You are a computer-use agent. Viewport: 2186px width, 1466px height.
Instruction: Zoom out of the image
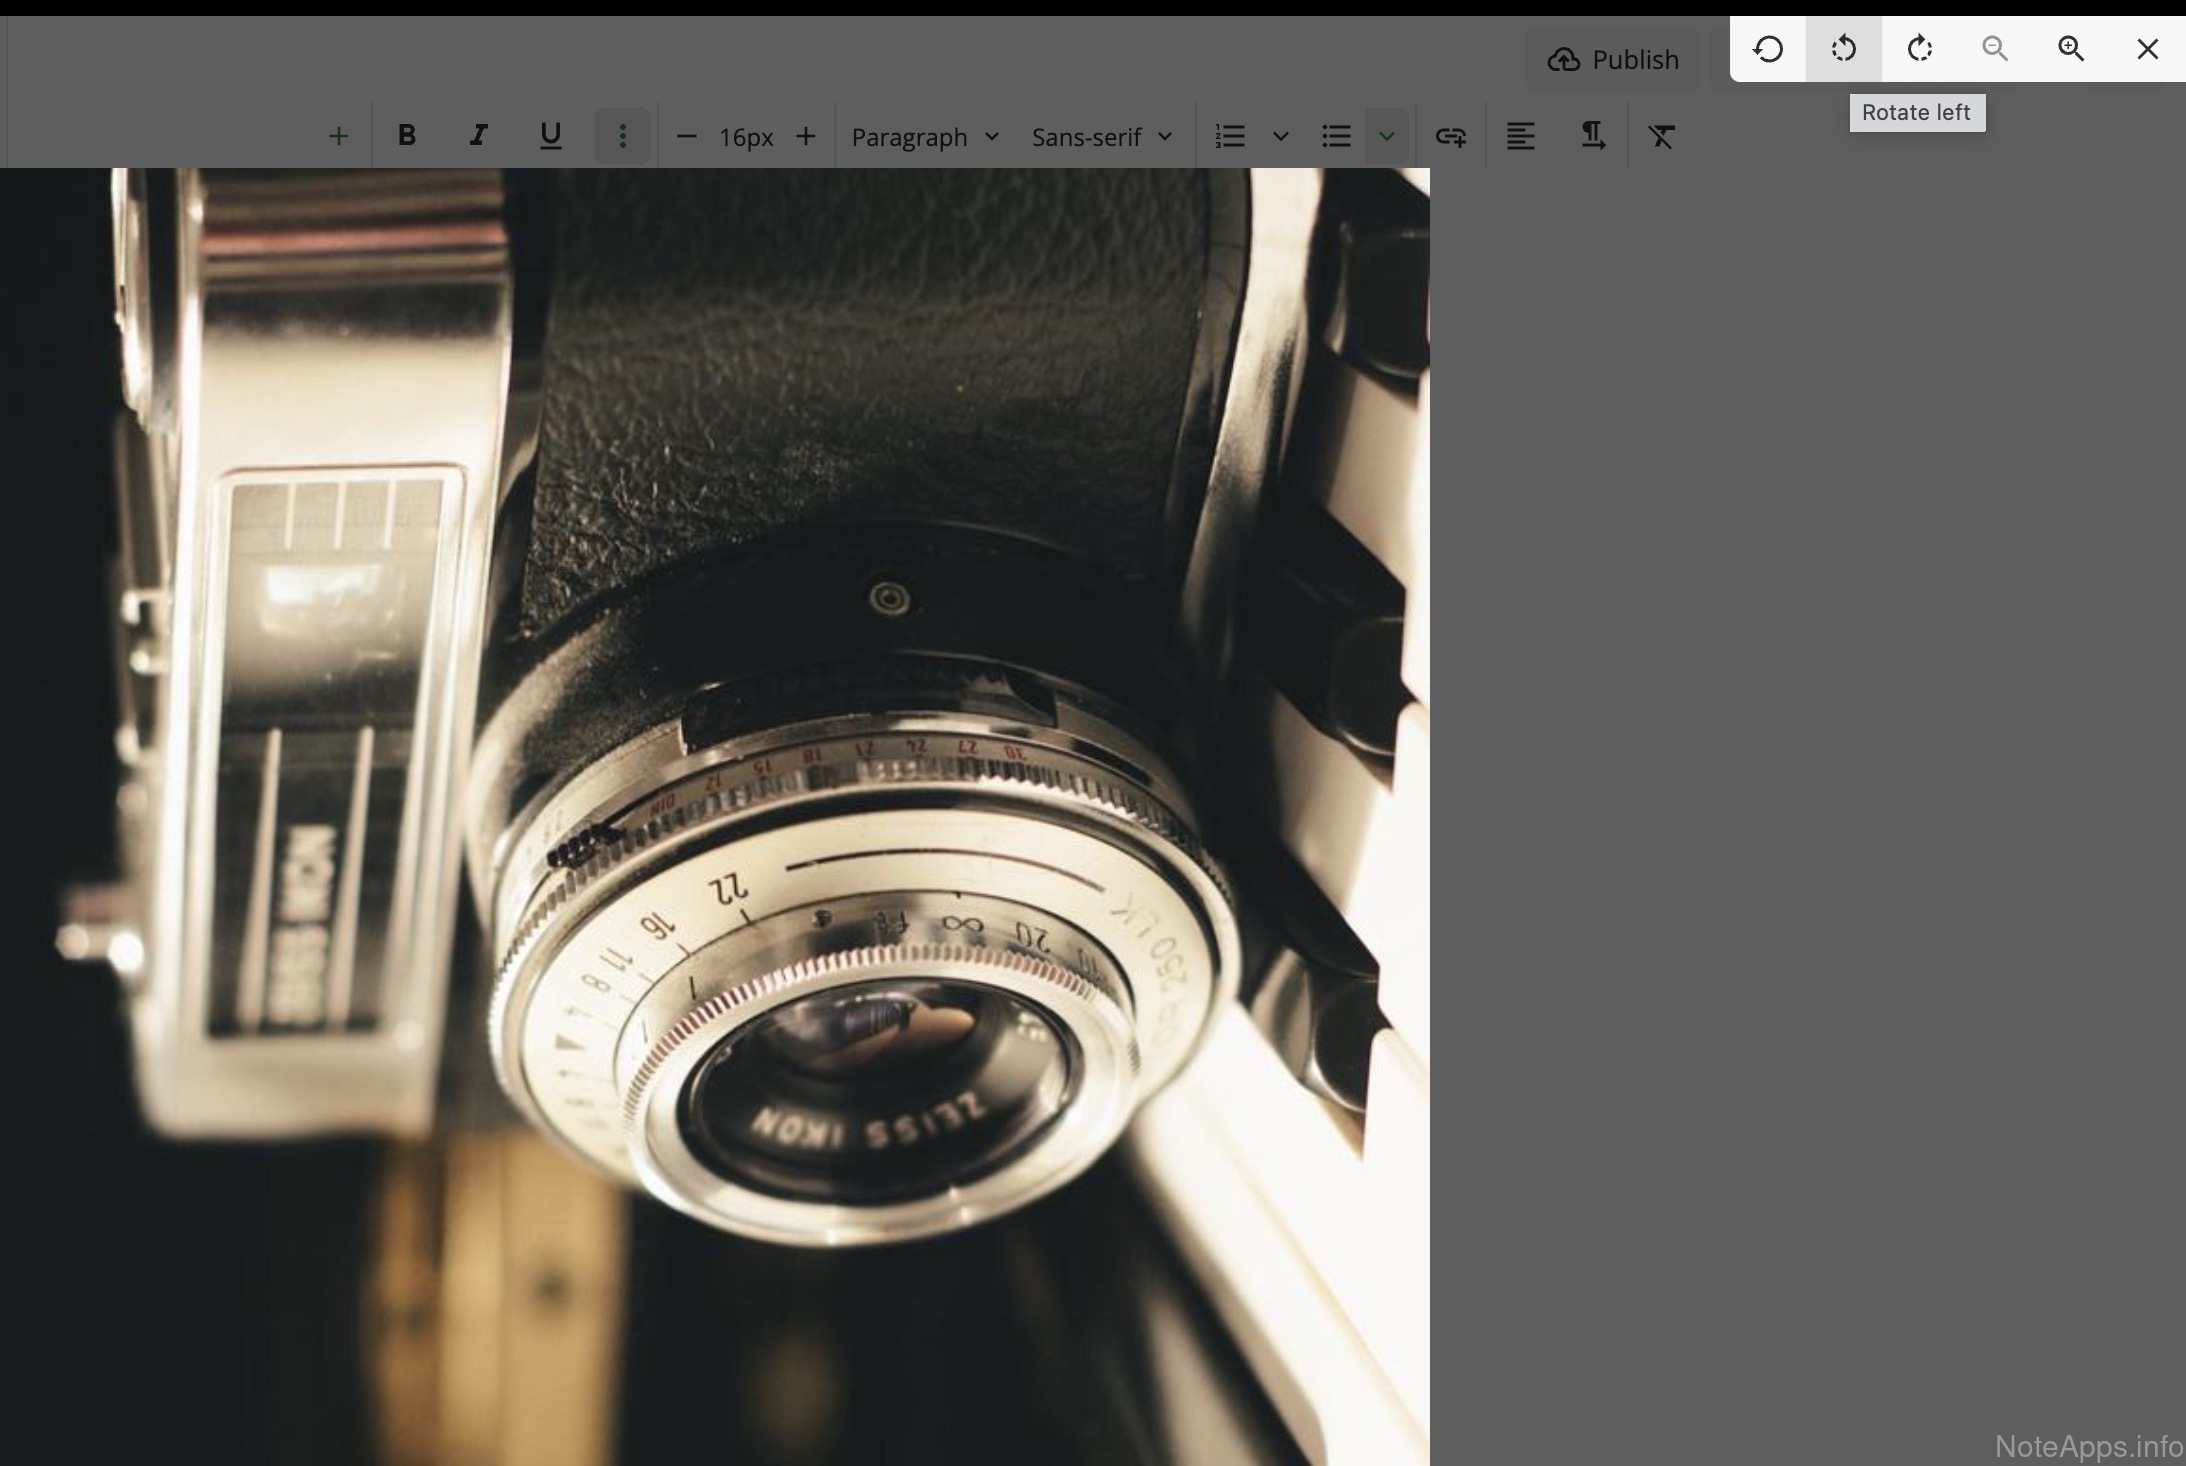[1995, 49]
